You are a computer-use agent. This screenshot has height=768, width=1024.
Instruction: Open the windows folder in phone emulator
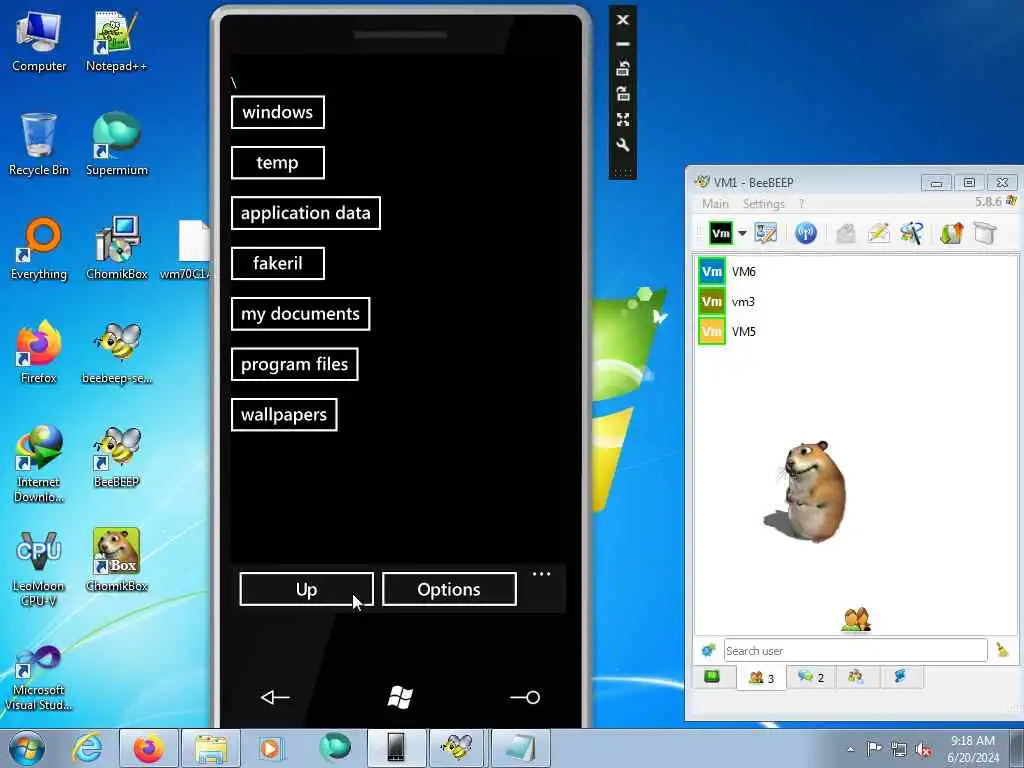278,112
